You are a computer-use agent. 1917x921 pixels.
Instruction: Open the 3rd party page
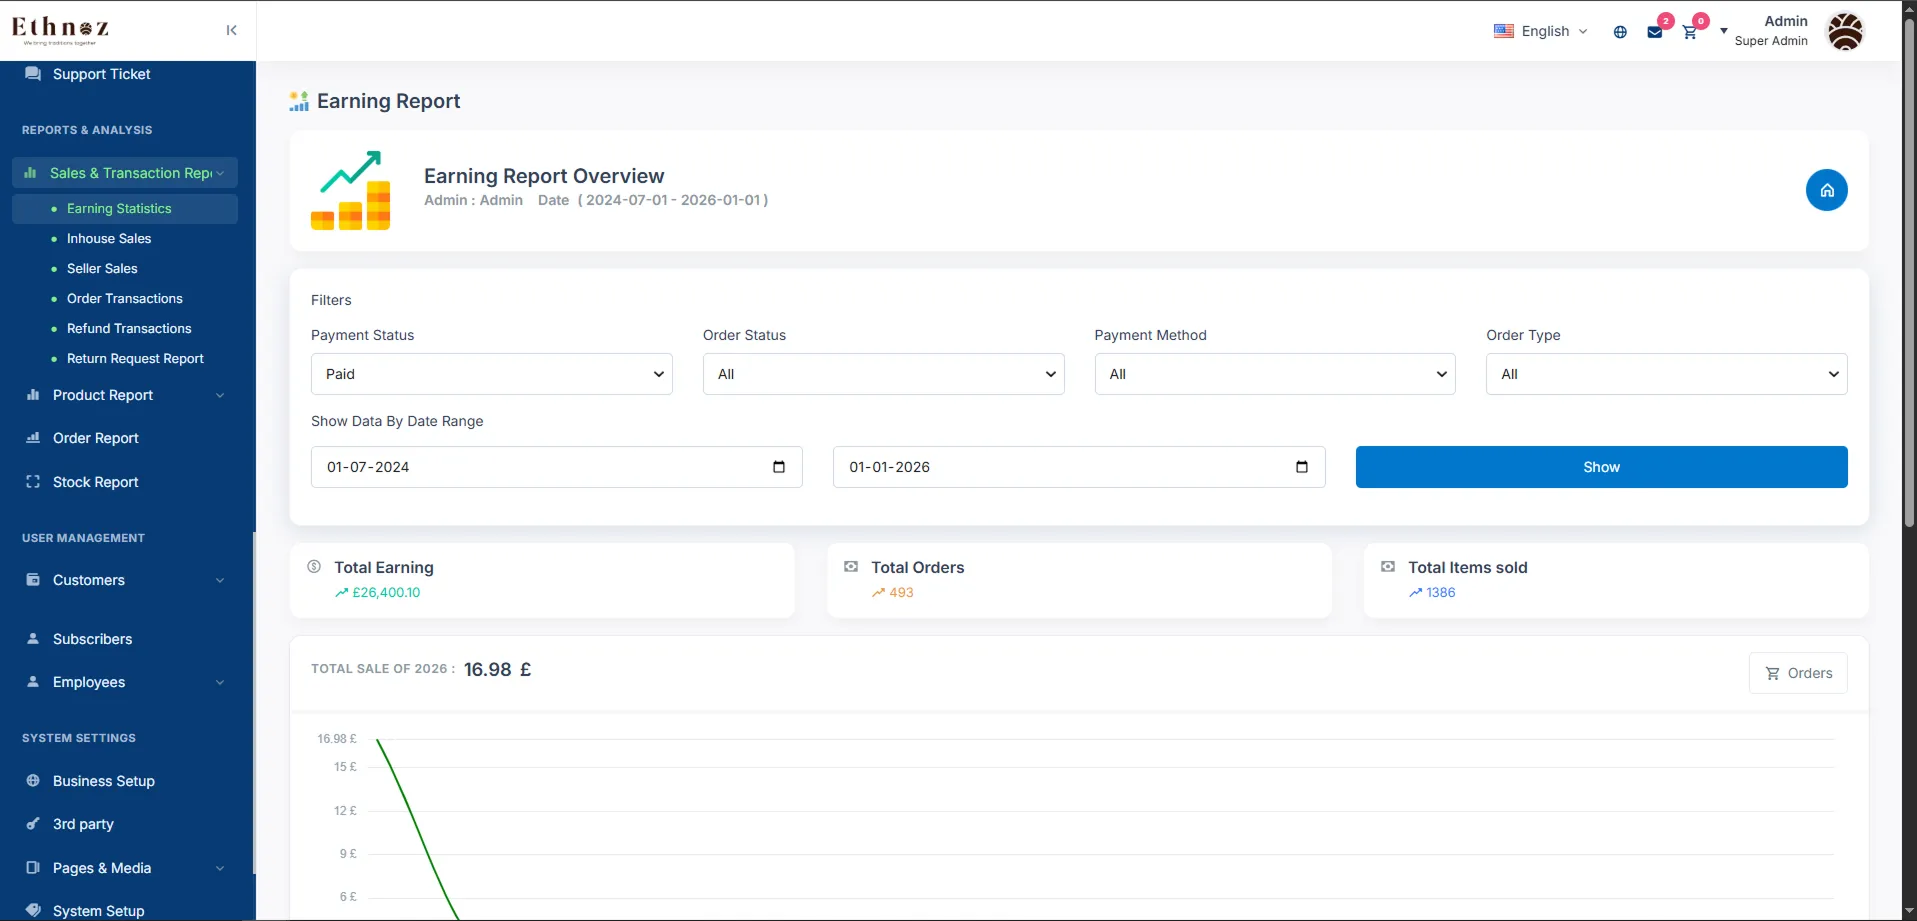pos(83,824)
